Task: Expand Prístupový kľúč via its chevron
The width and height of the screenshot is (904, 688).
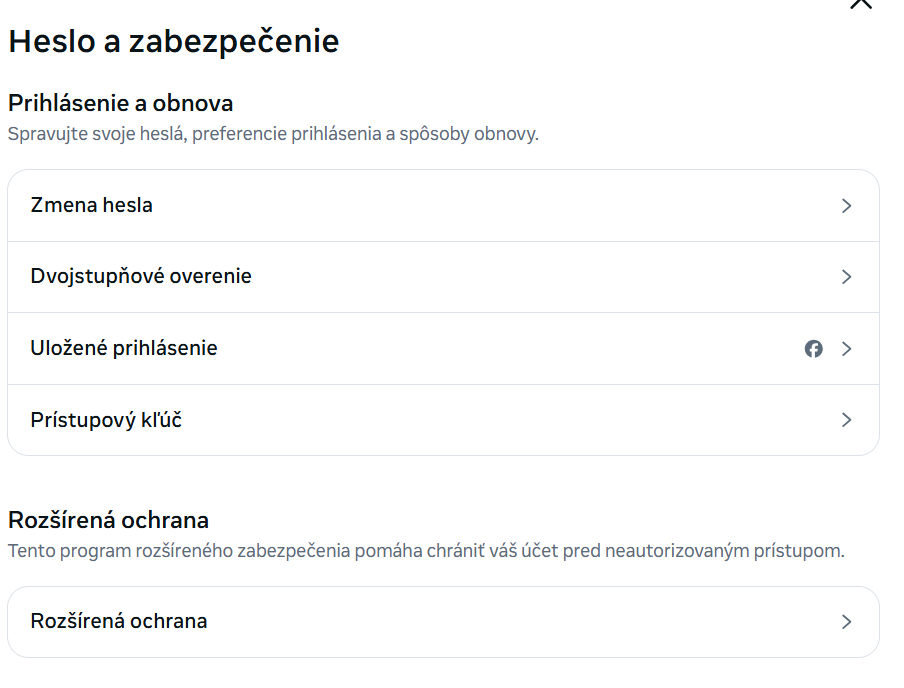Action: click(x=847, y=420)
